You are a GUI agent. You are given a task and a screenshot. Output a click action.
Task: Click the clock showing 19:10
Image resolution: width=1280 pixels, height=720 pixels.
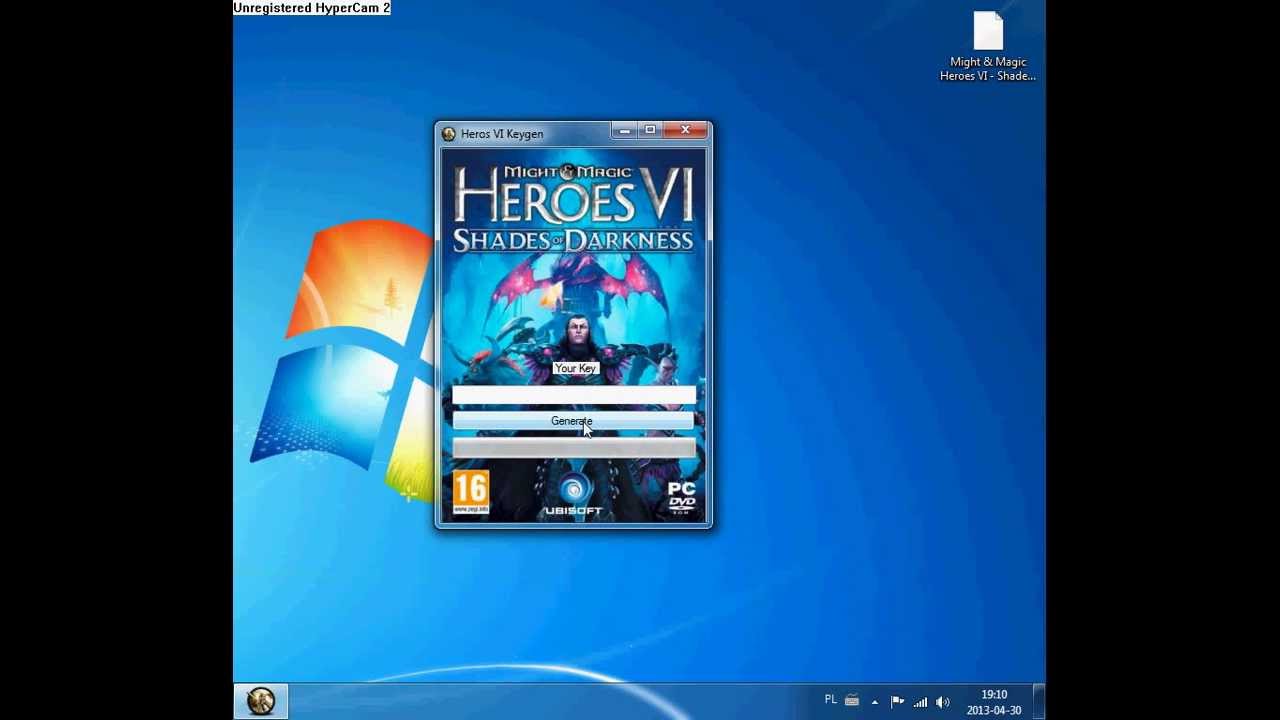point(994,702)
